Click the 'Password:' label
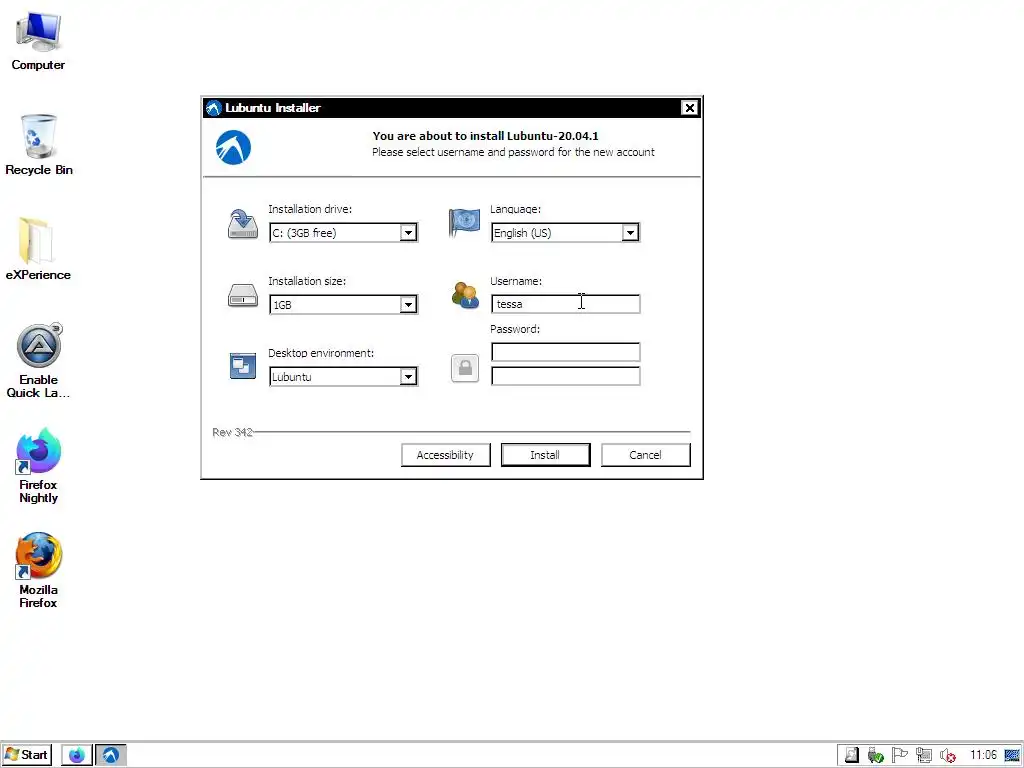This screenshot has width=1024, height=768. [515, 329]
